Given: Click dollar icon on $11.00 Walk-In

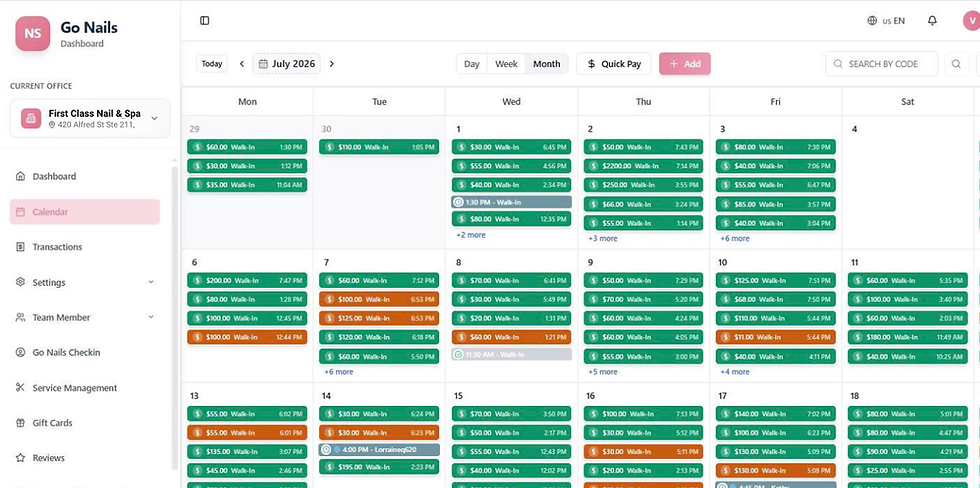Looking at the screenshot, I should pos(725,337).
